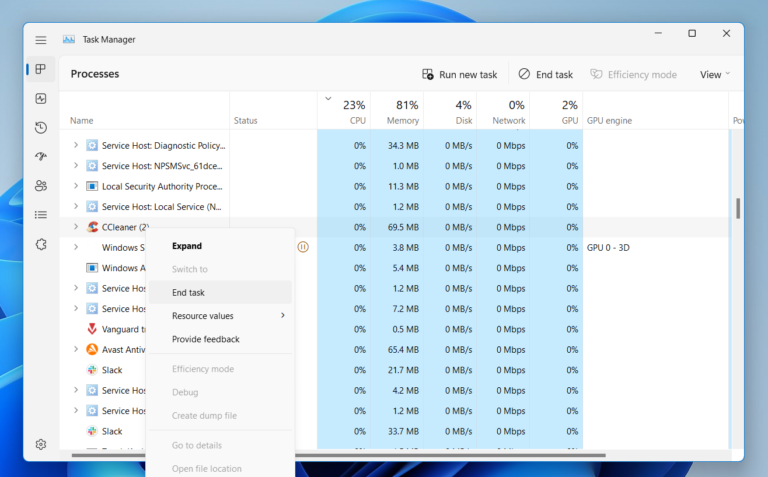The height and width of the screenshot is (477, 768).
Task: Open the View dropdown menu
Action: [715, 74]
